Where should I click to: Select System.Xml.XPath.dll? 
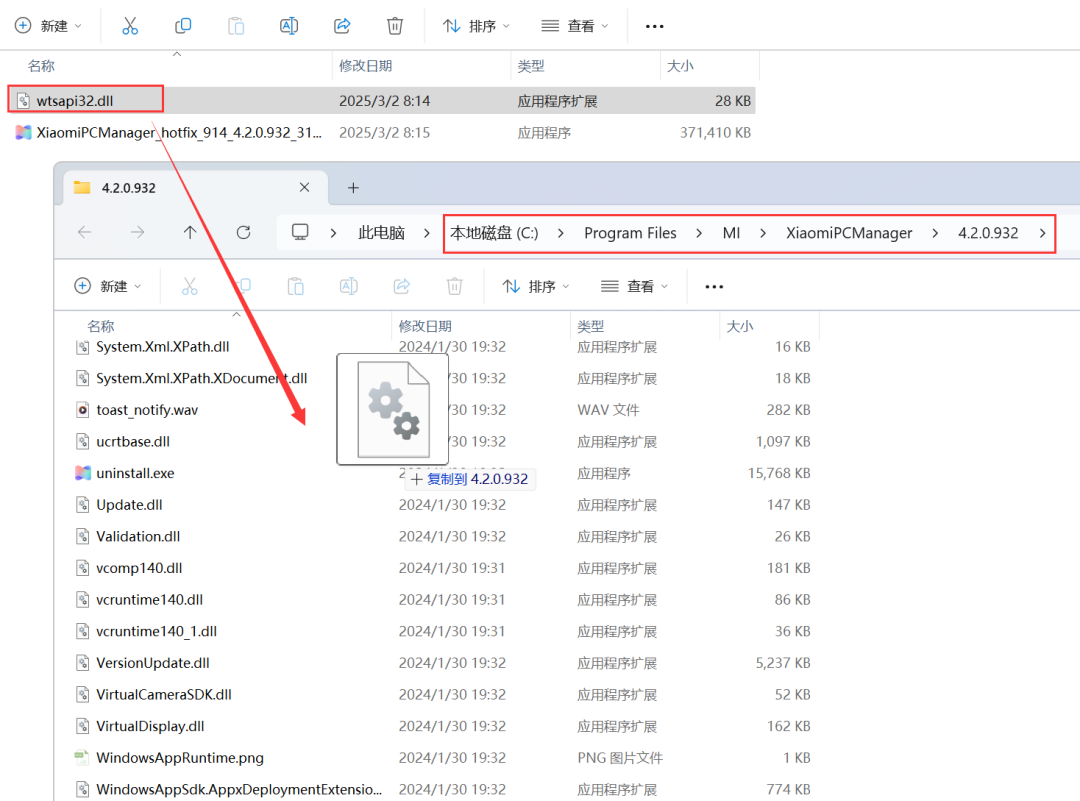(x=163, y=346)
